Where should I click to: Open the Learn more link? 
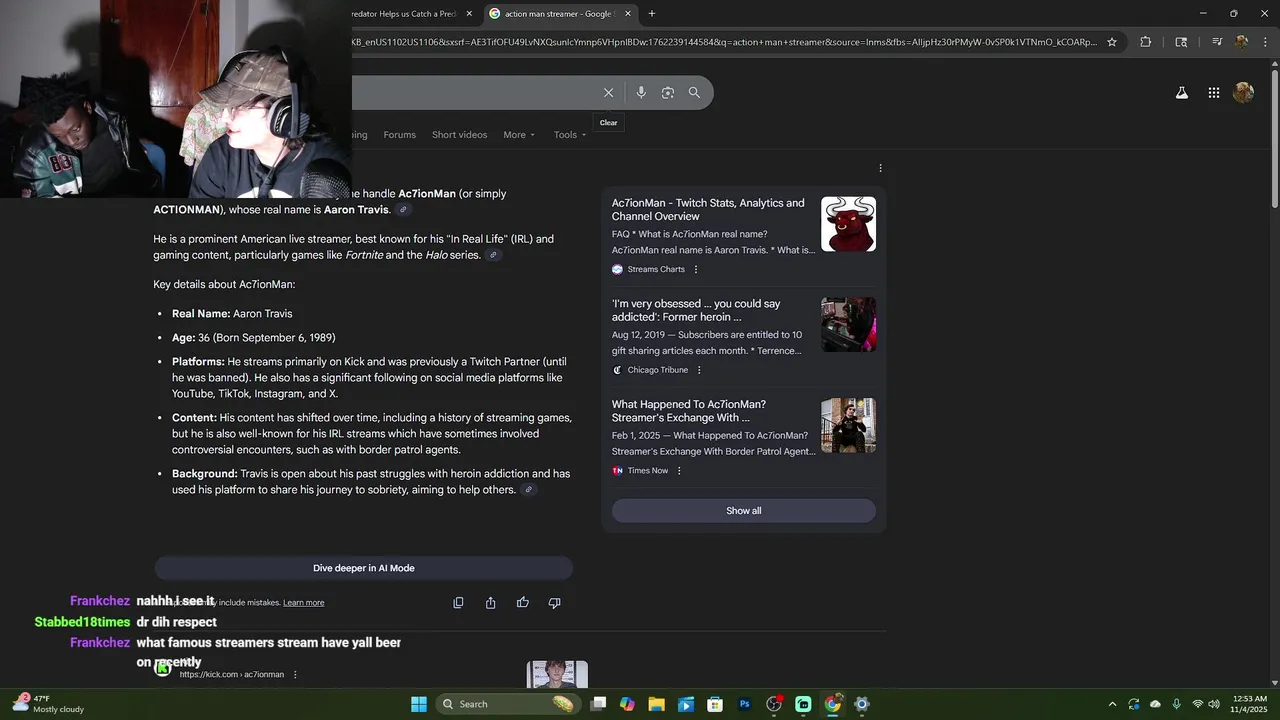point(303,603)
